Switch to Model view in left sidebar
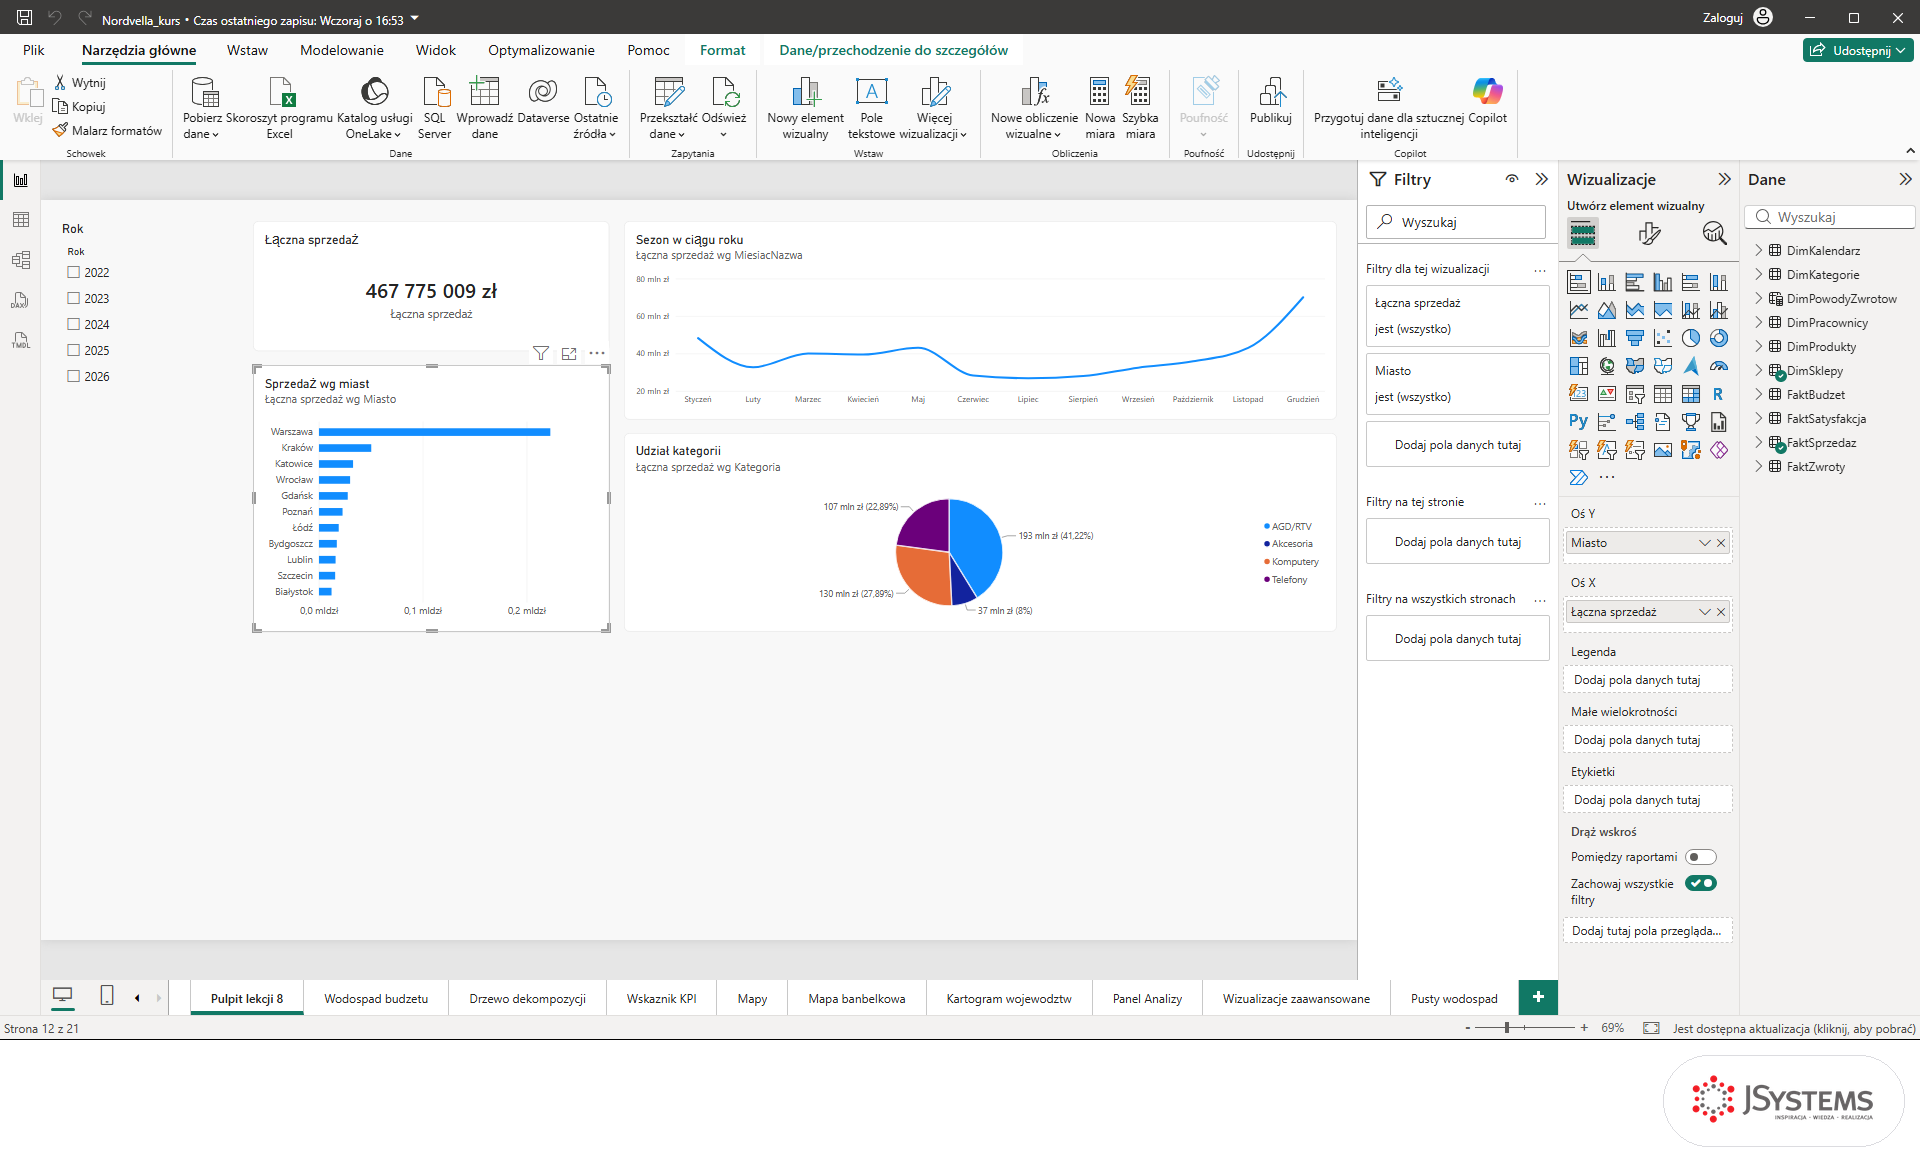Viewport: 1920px width, 1162px height. [21, 260]
